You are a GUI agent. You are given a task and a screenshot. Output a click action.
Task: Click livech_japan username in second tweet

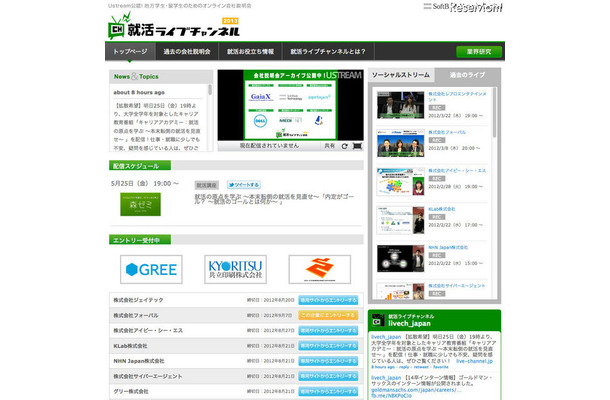click(386, 378)
